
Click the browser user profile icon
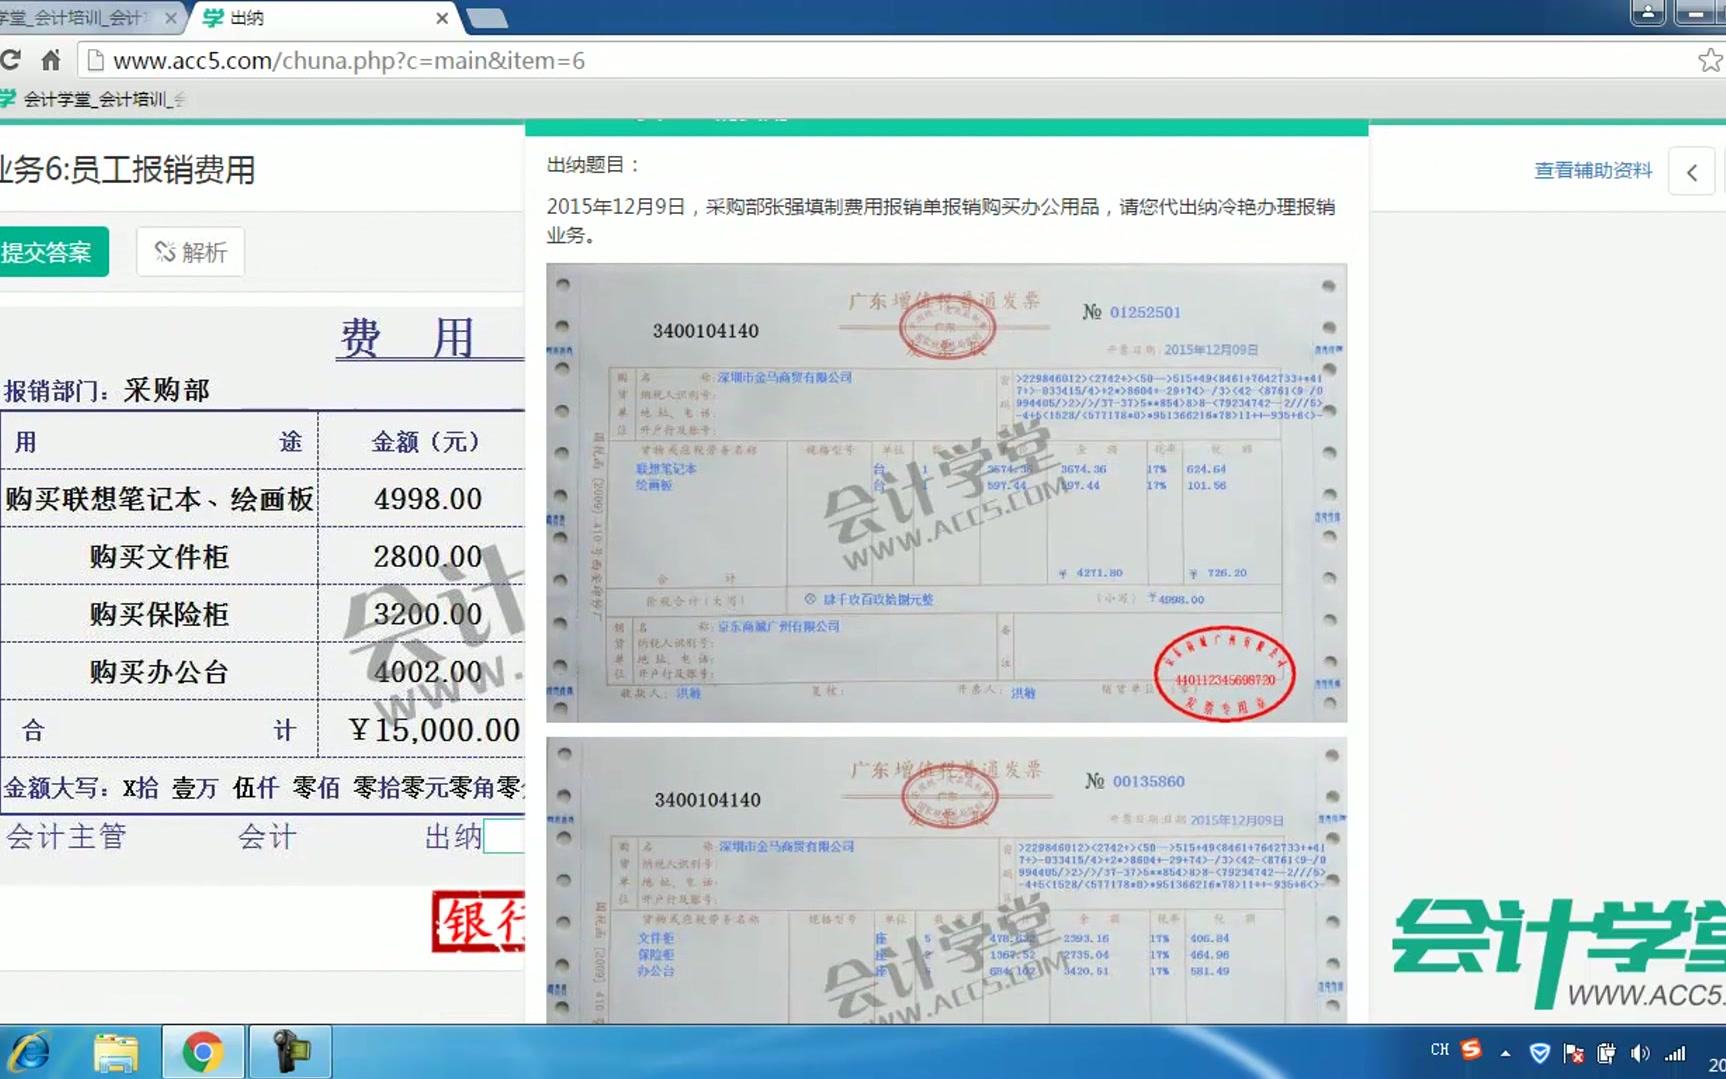[1647, 13]
